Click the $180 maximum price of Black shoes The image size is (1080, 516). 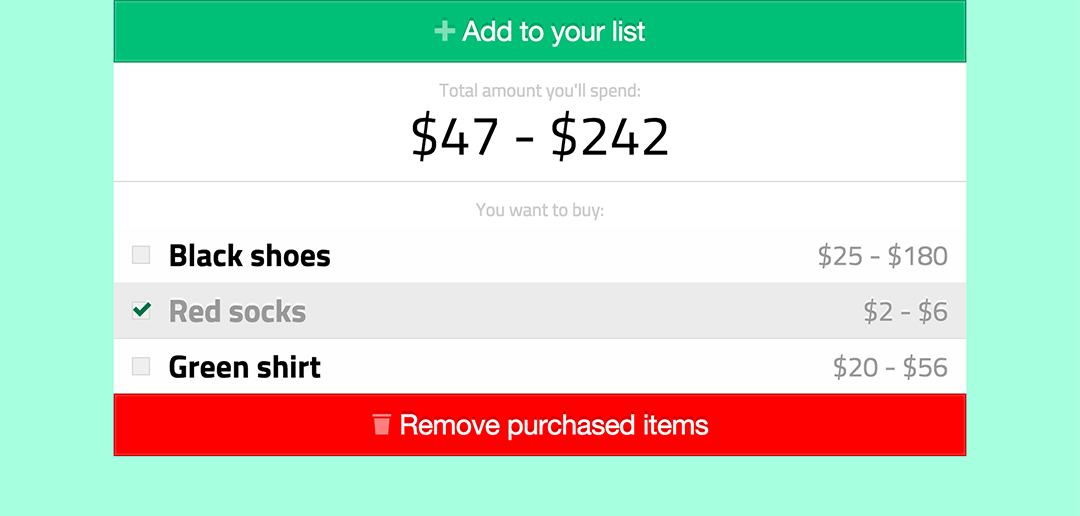click(x=917, y=256)
